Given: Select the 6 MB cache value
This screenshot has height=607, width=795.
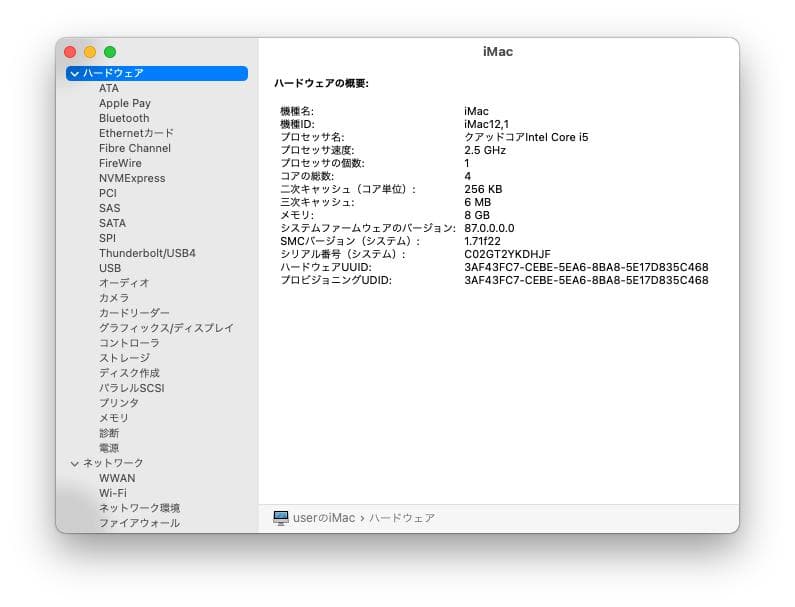Looking at the screenshot, I should 478,202.
